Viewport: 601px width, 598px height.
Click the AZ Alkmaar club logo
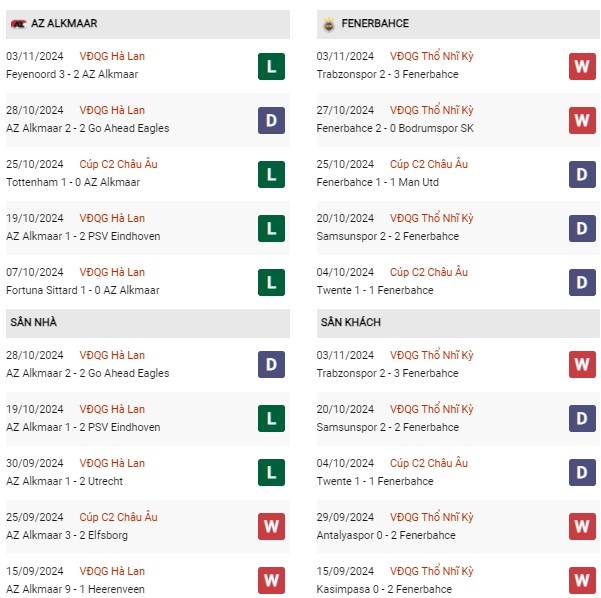coord(18,24)
